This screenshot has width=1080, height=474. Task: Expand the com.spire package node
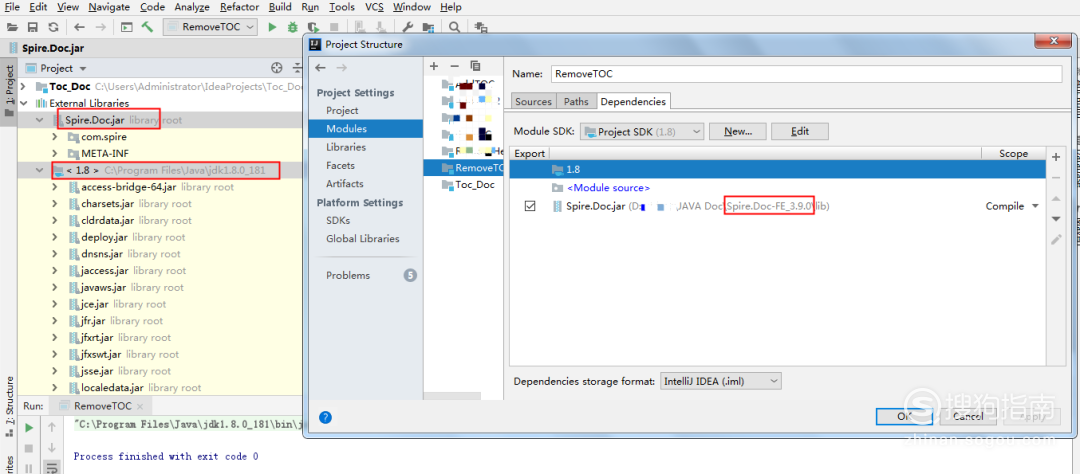[55, 136]
